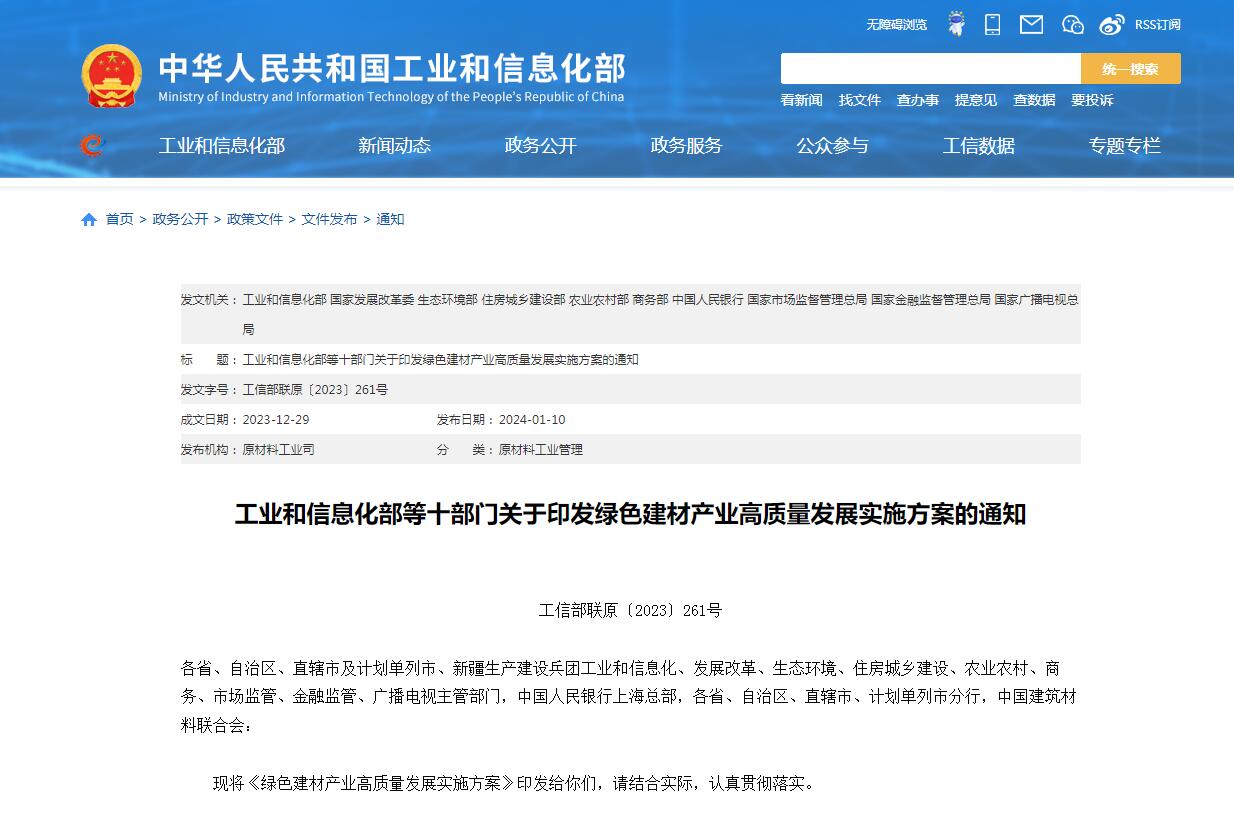
Task: Click the 发布机构 field label
Action: [x=210, y=449]
